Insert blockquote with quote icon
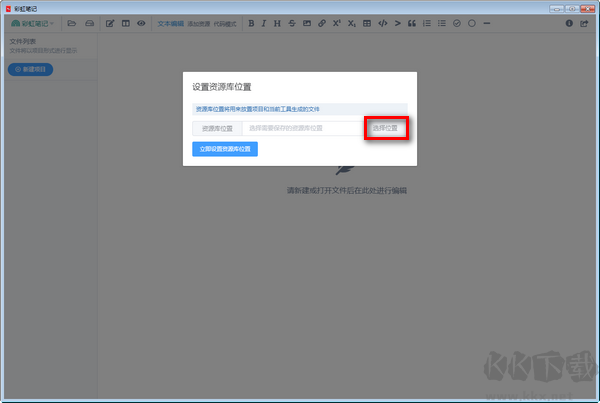600x403 pixels. tap(412, 23)
